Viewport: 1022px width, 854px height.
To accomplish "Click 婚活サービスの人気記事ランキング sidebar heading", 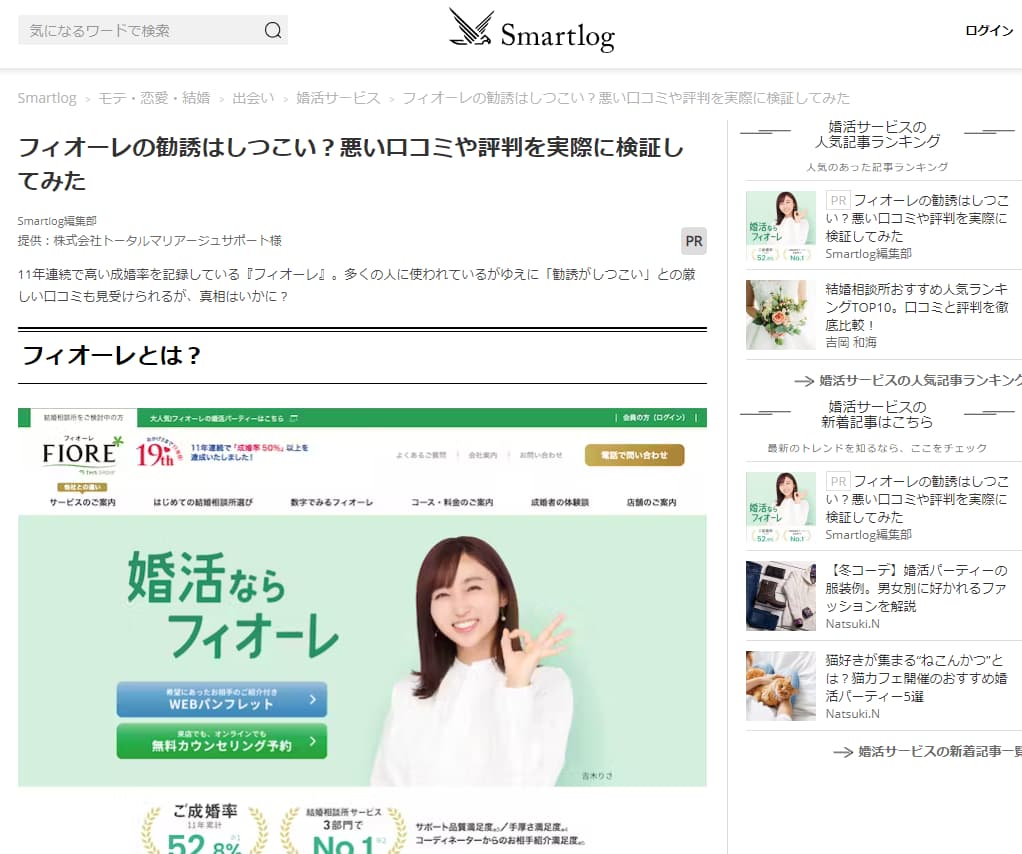I will pos(877,134).
